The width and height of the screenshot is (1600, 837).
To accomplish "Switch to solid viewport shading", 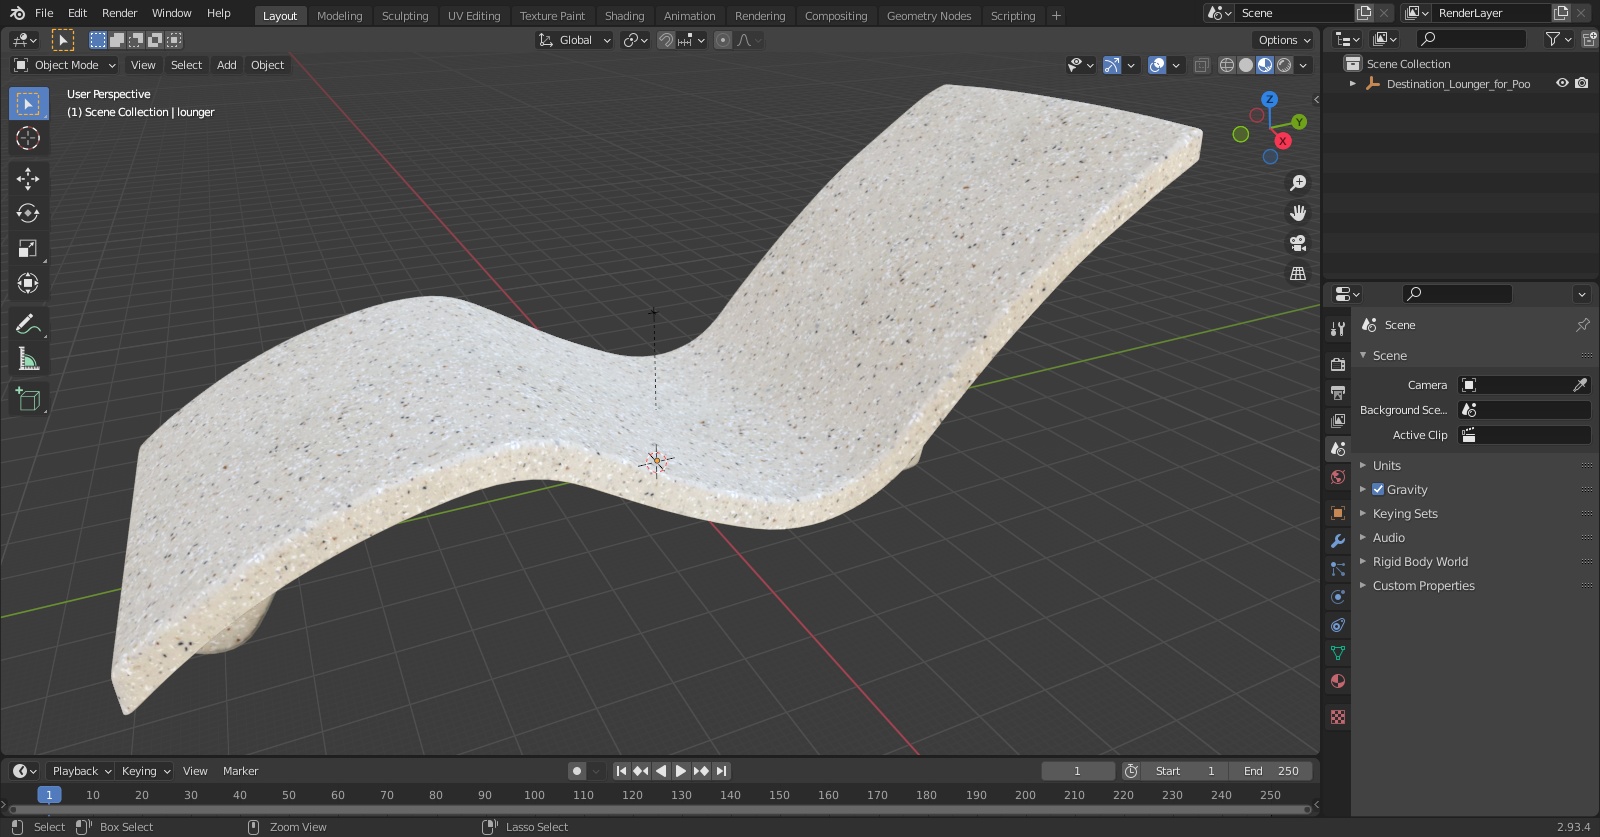I will click(1246, 65).
